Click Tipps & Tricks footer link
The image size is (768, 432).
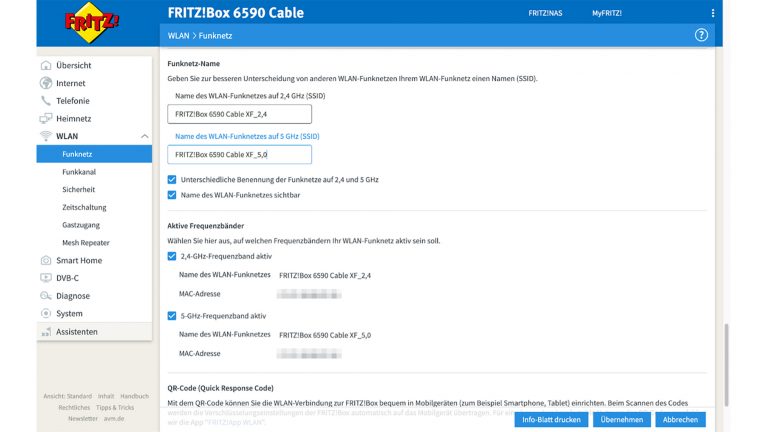point(115,408)
